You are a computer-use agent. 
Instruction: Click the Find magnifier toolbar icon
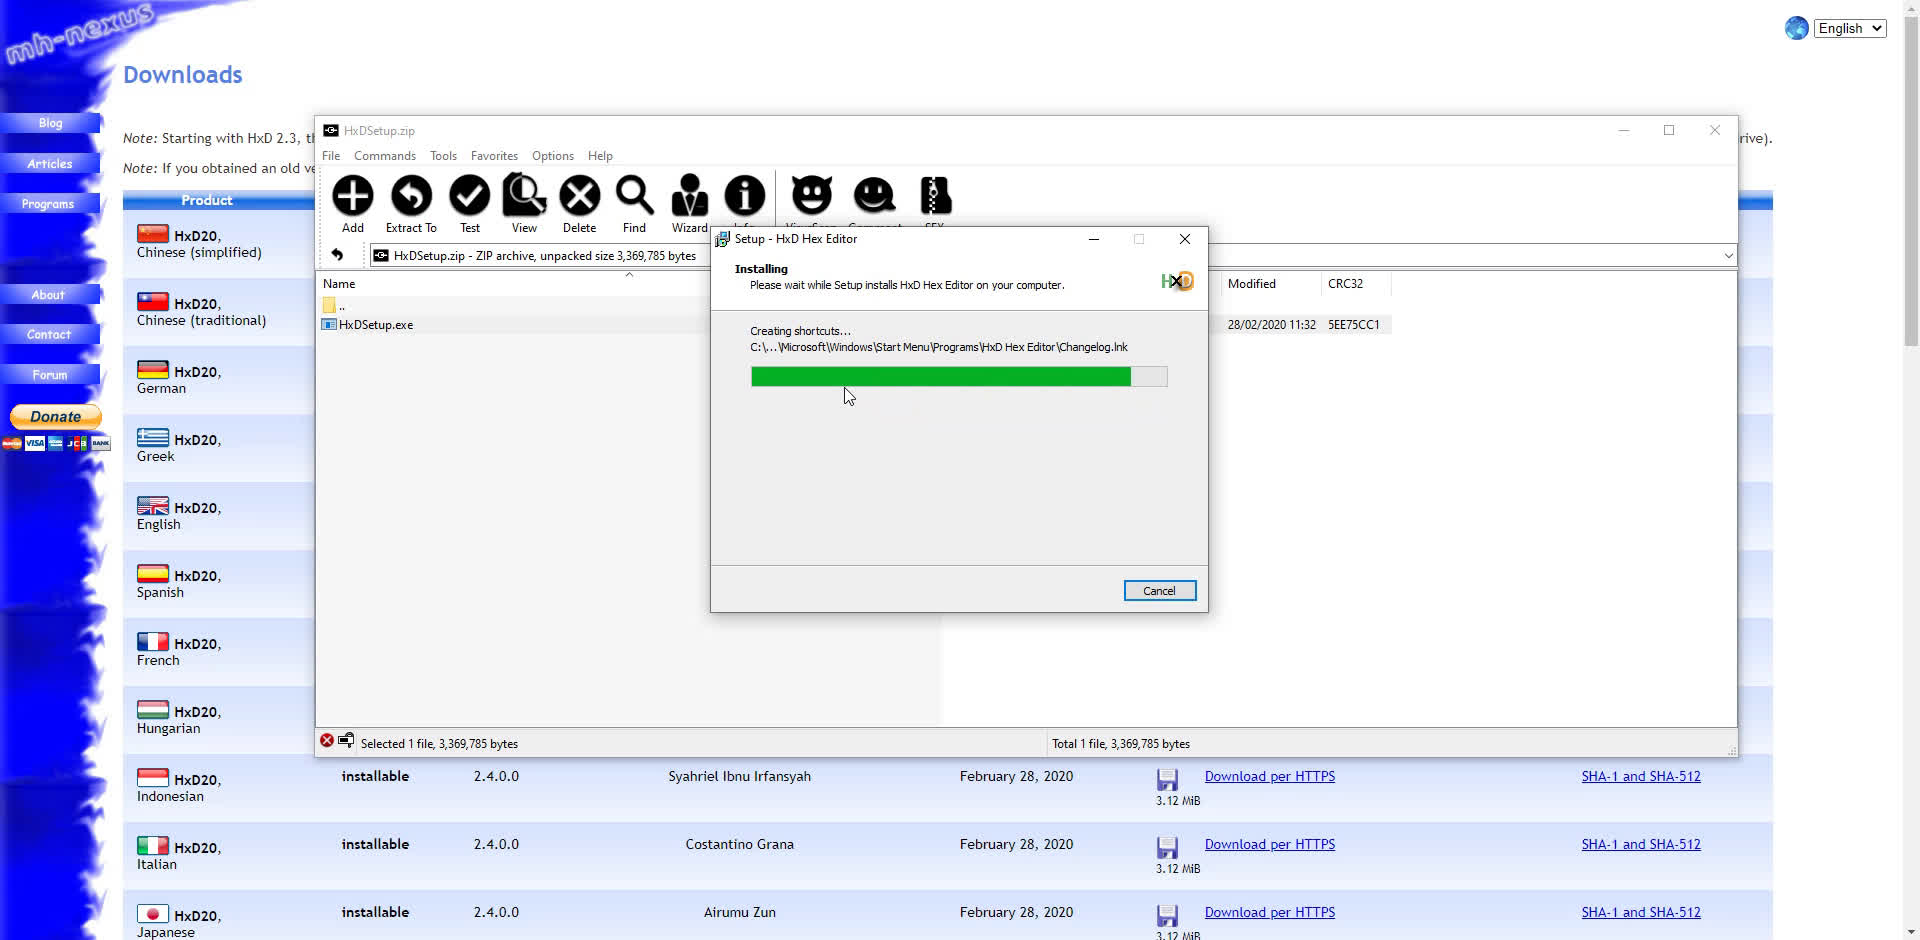[634, 196]
